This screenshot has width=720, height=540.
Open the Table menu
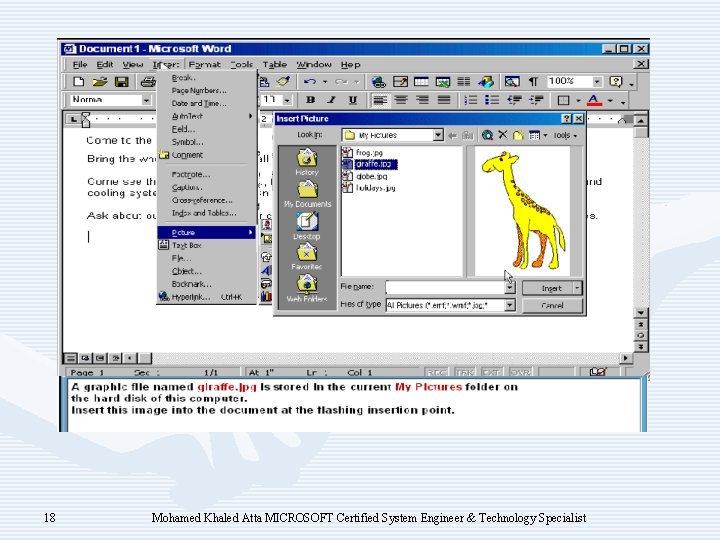click(x=275, y=64)
